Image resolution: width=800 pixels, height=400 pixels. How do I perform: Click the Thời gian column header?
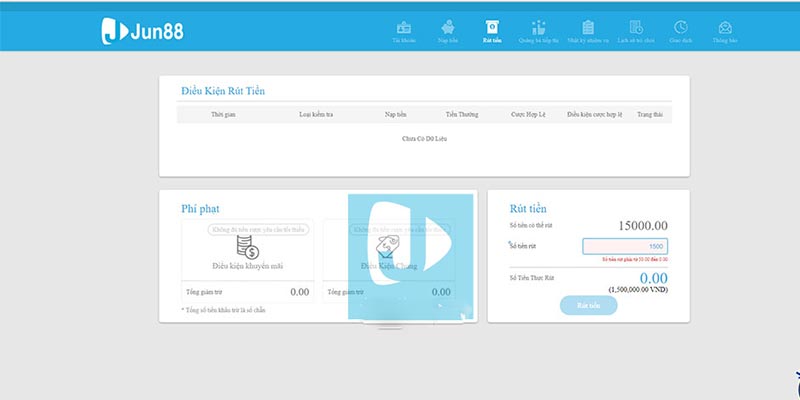coord(223,115)
